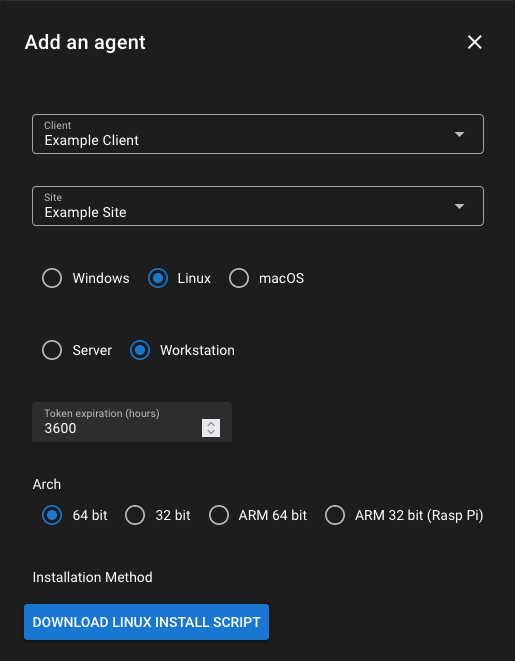Click the Installation Method label
The height and width of the screenshot is (661, 515).
tap(93, 577)
